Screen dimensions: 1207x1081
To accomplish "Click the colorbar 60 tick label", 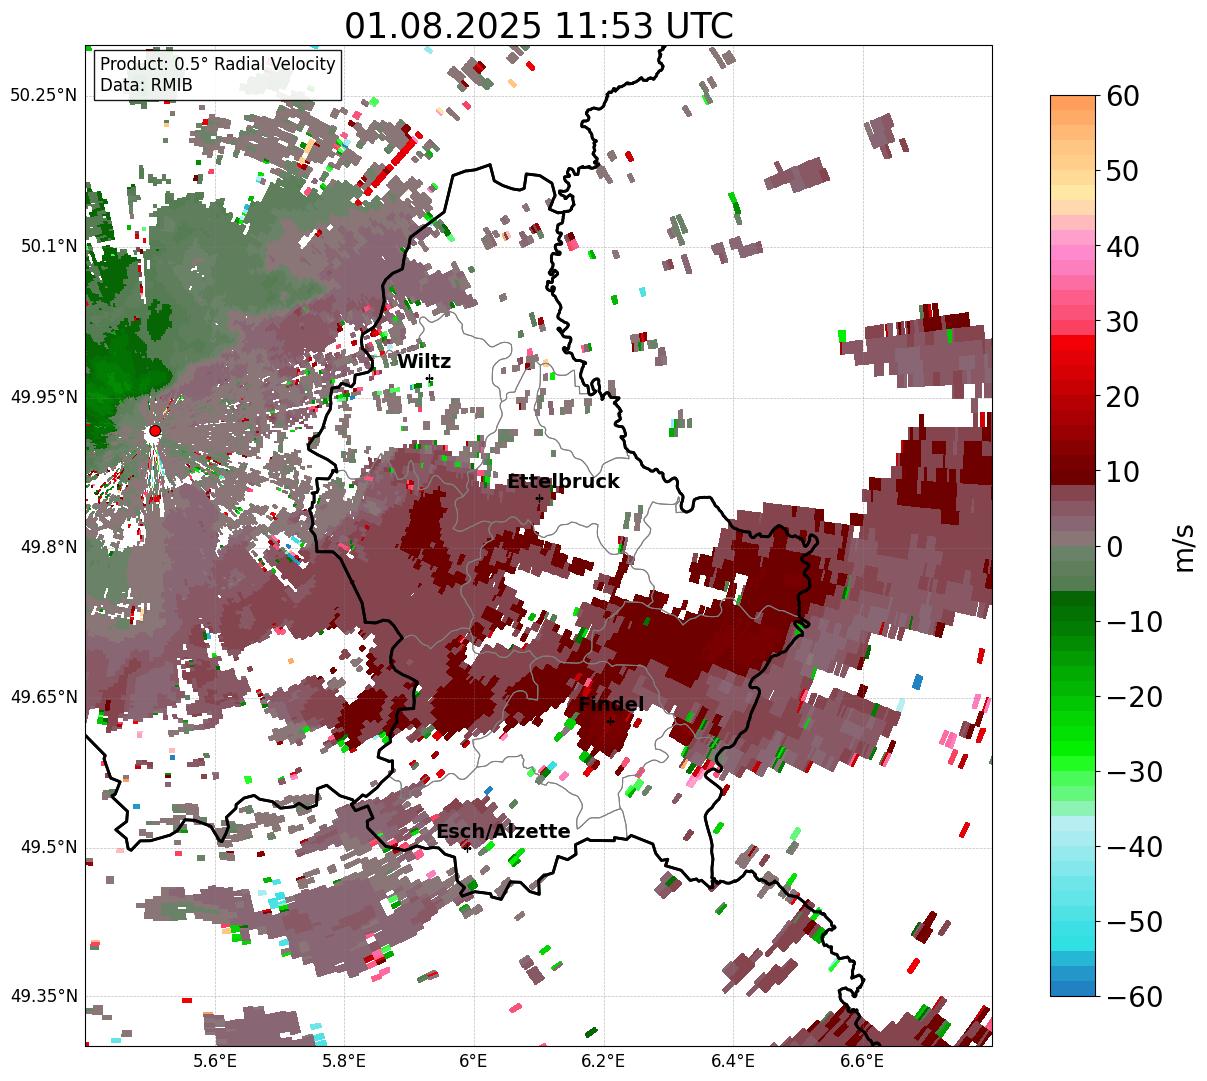I will pos(1121,96).
